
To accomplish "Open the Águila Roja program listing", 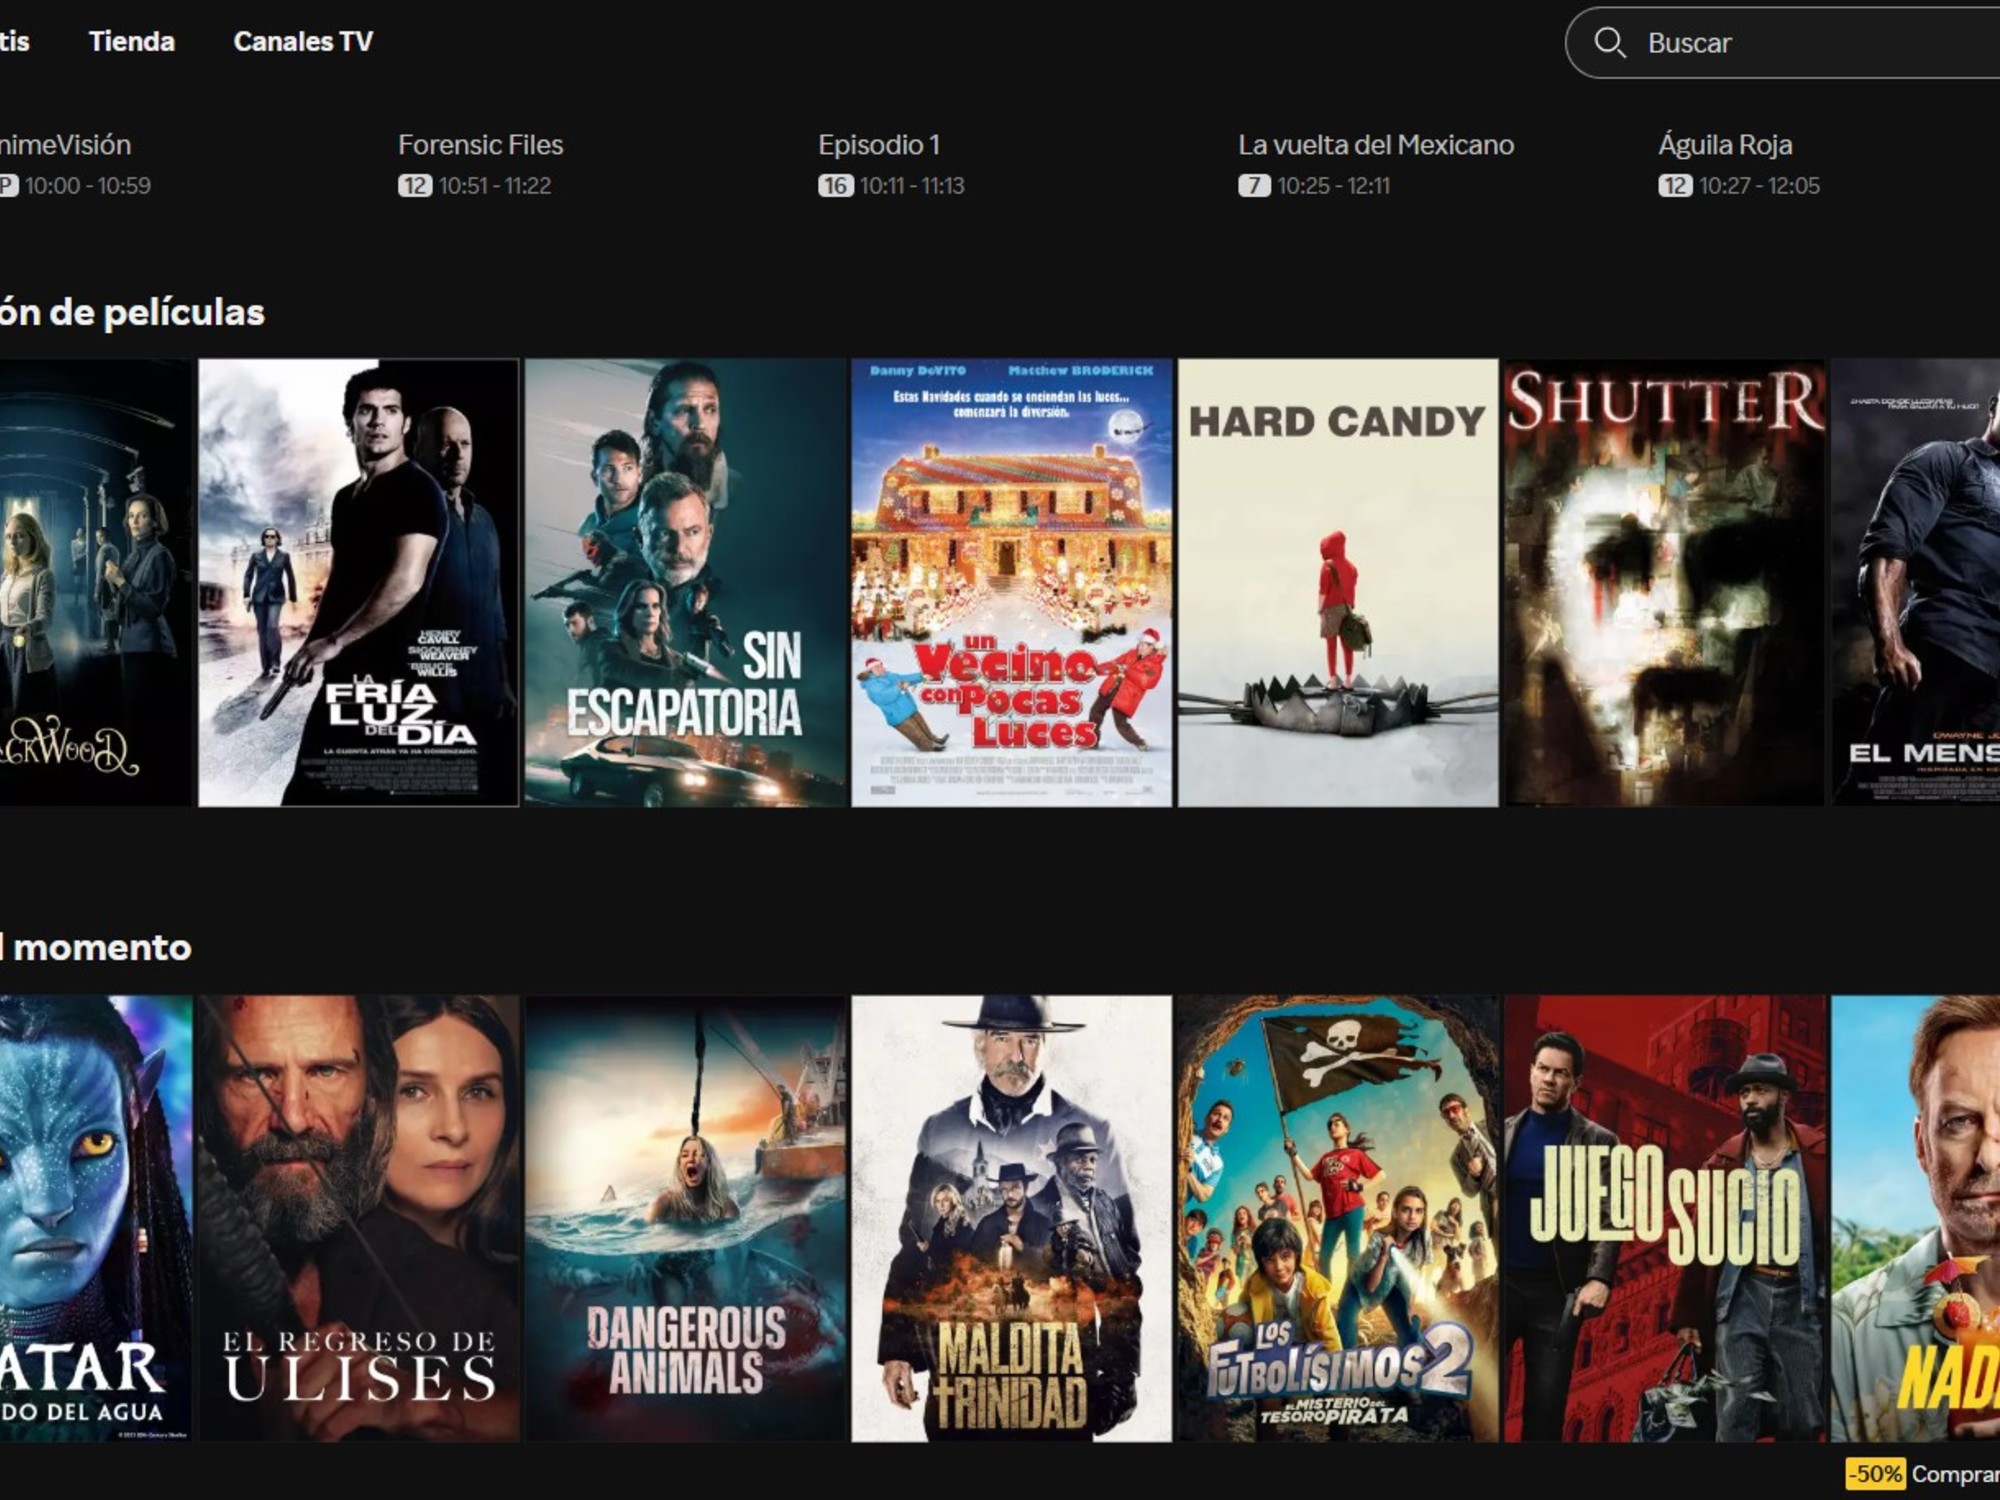I will pos(1724,145).
